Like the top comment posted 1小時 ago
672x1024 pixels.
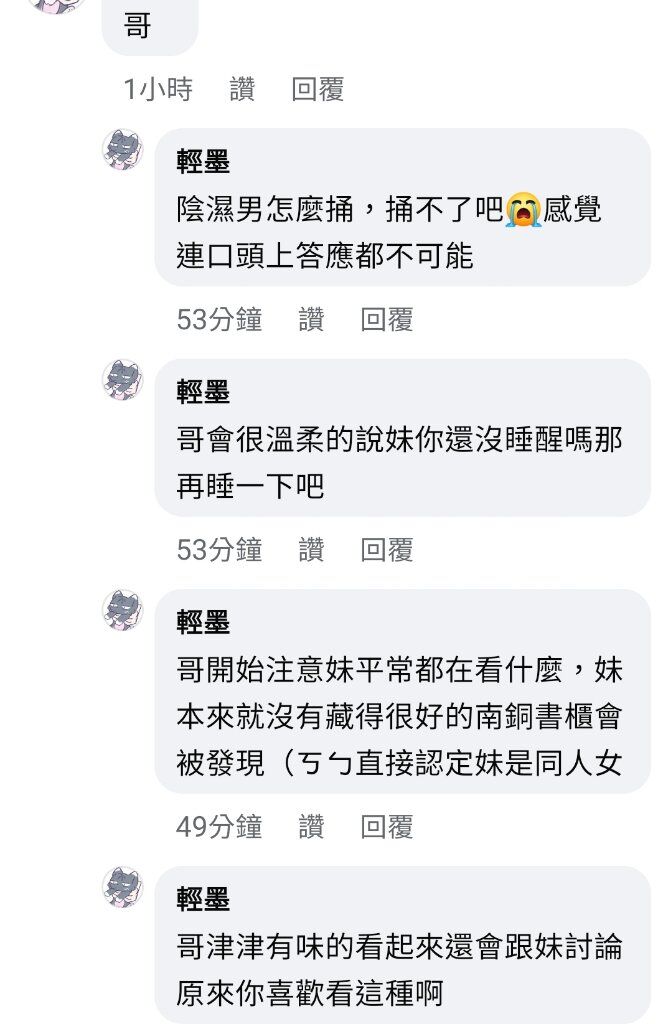242,89
